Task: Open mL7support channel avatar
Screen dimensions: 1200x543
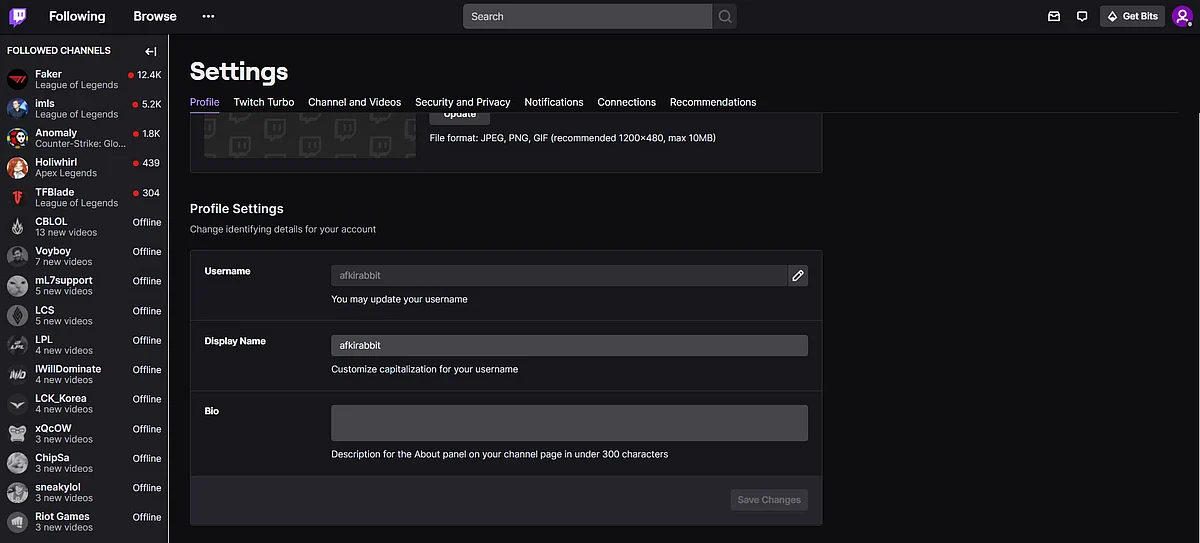Action: point(18,285)
